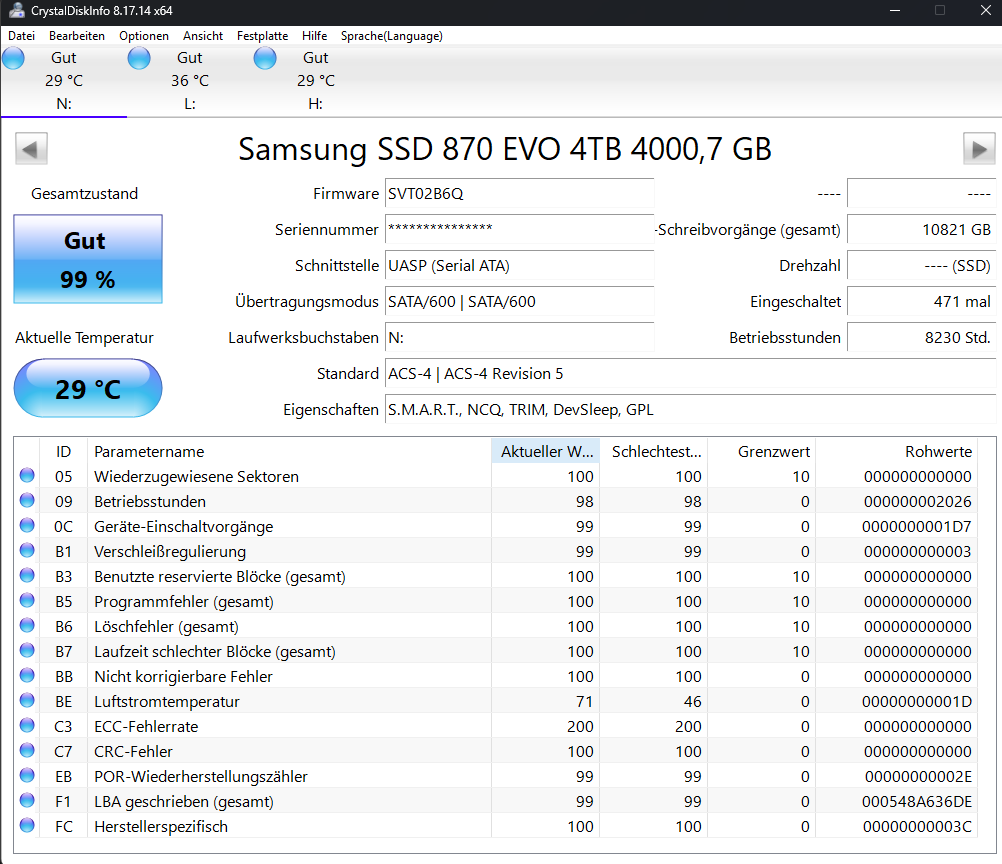Open the Bearbeiten menu
The image size is (1002, 864).
(77, 36)
